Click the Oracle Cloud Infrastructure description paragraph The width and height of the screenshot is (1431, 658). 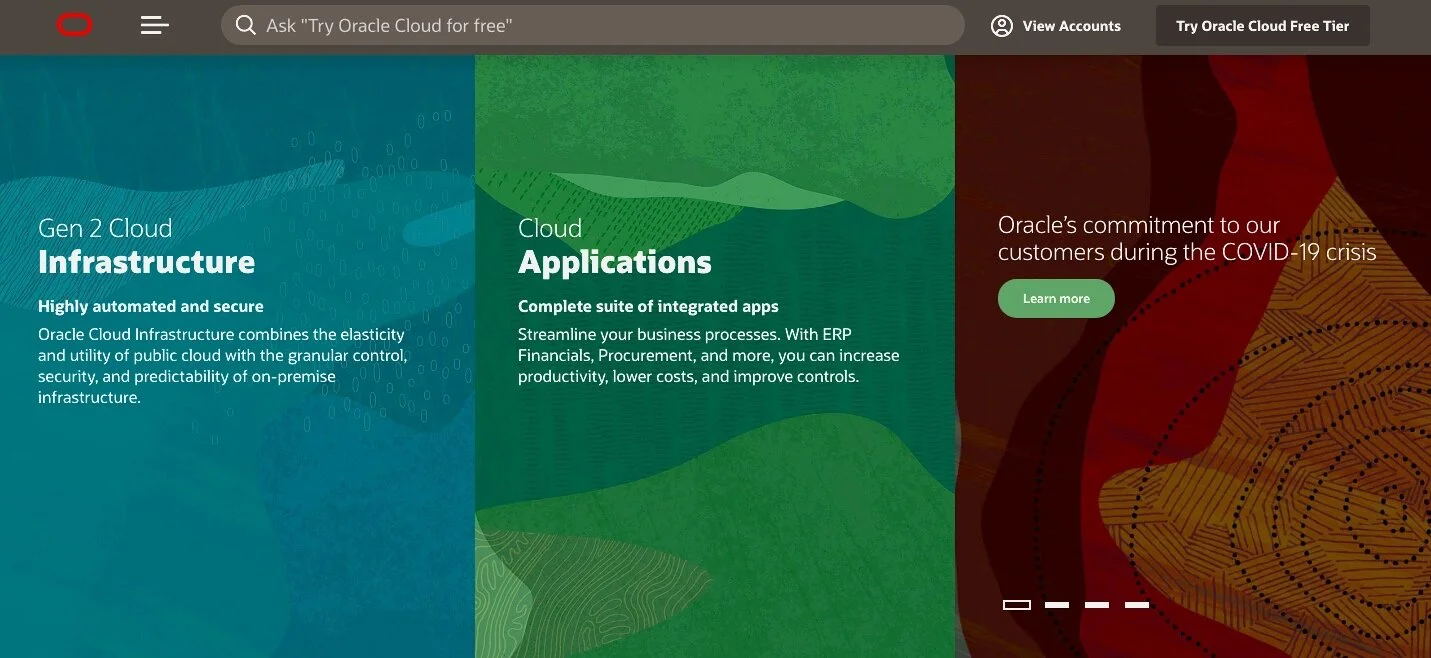[x=223, y=366]
